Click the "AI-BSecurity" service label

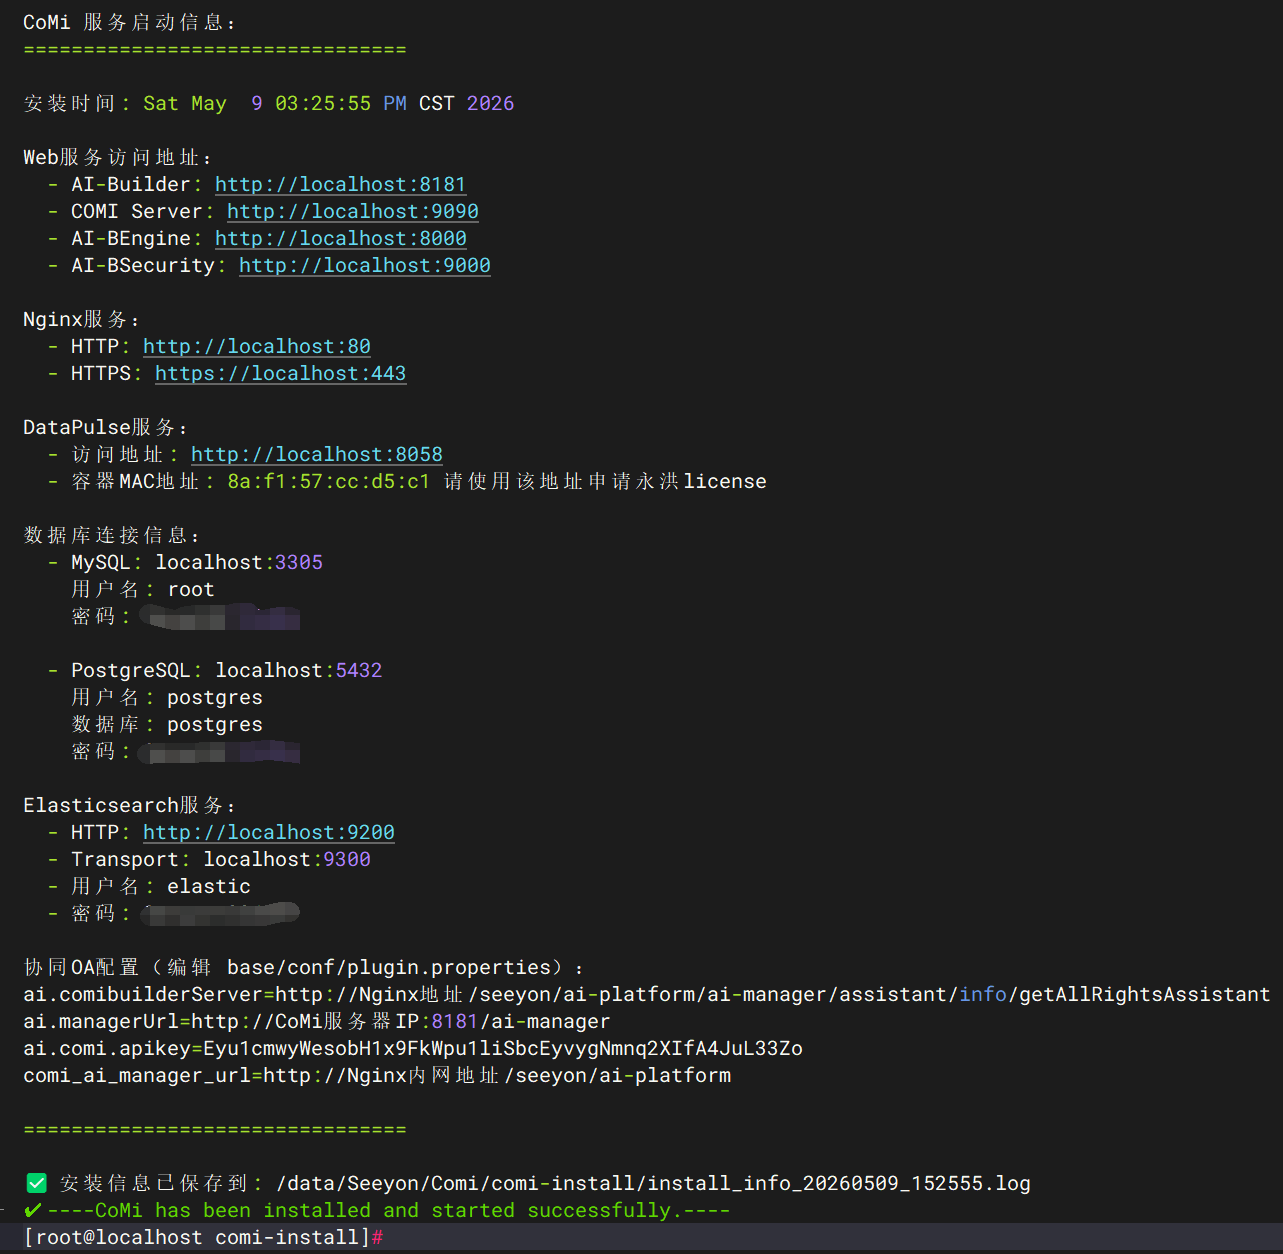pyautogui.click(x=143, y=265)
